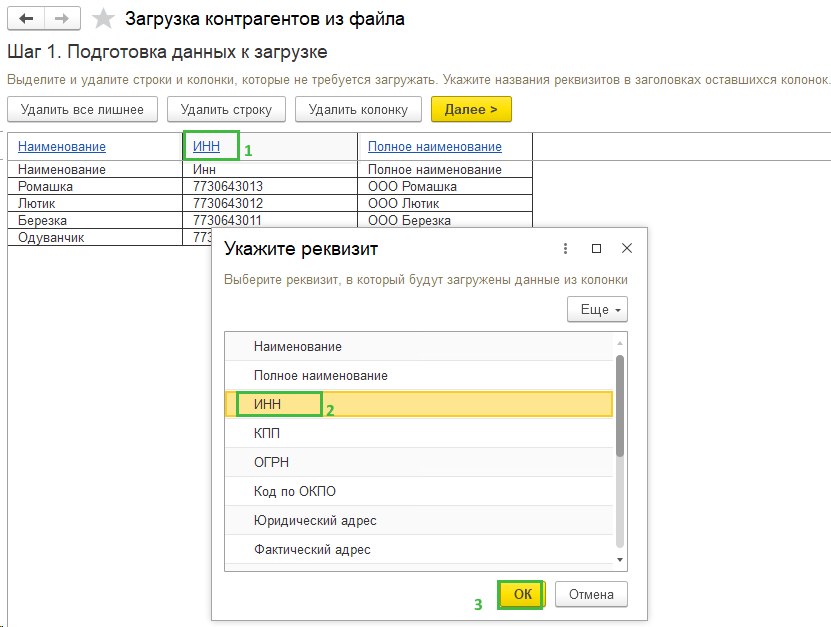Click the requisite list scrollbar thumb

pos(620,405)
